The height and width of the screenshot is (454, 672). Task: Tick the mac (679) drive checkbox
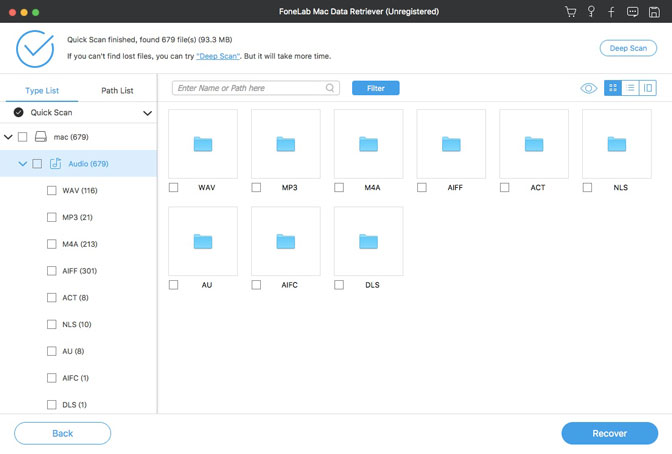pos(23,137)
